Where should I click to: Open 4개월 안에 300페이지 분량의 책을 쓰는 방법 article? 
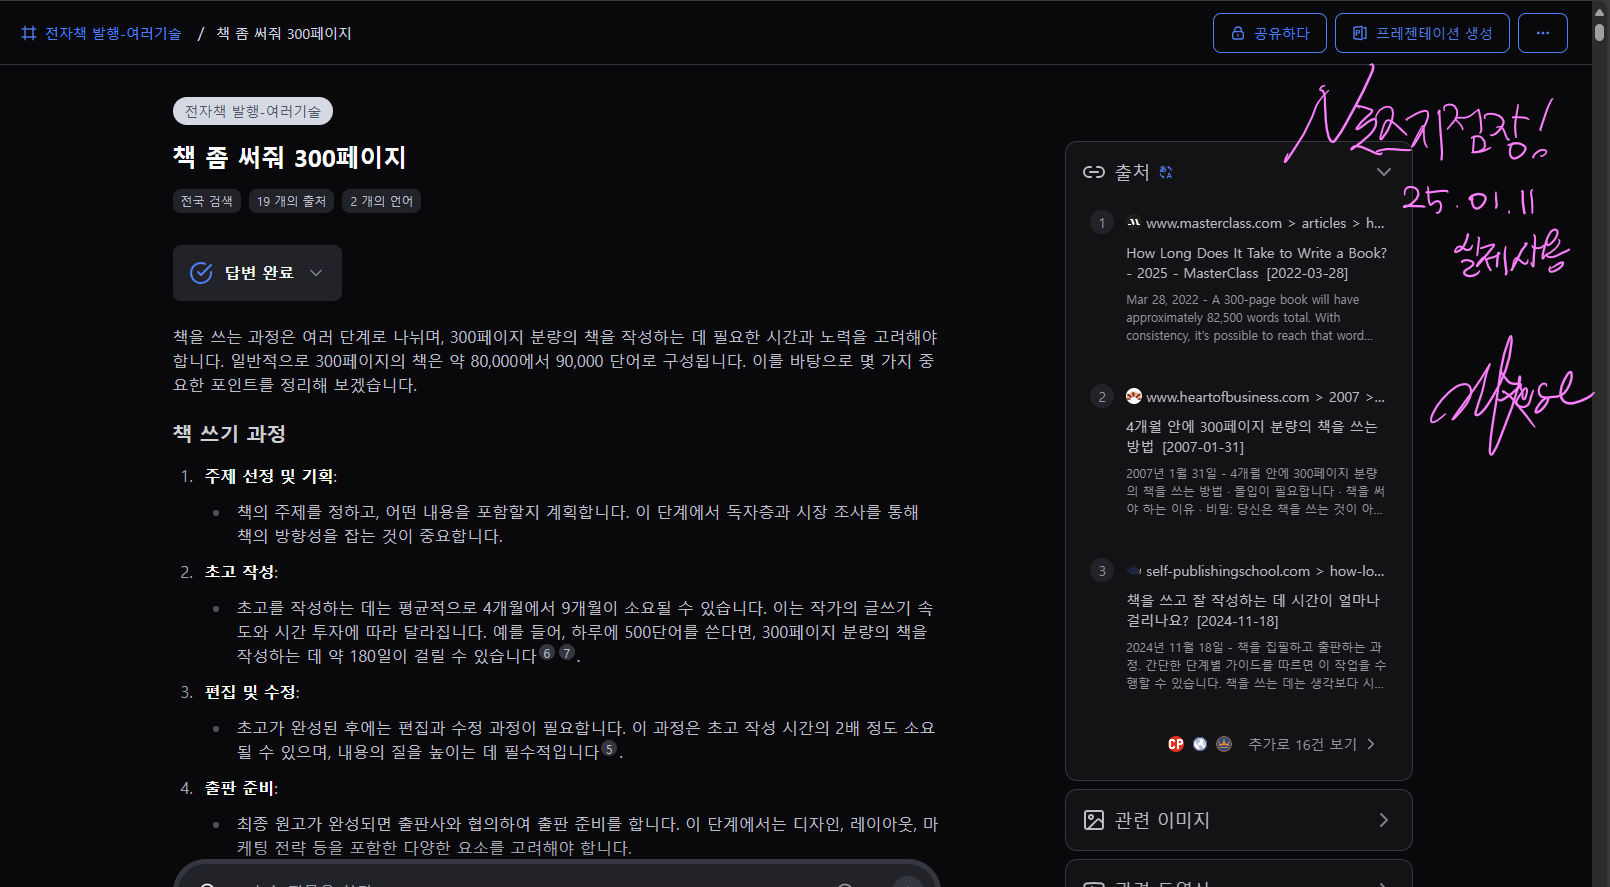pos(1251,437)
